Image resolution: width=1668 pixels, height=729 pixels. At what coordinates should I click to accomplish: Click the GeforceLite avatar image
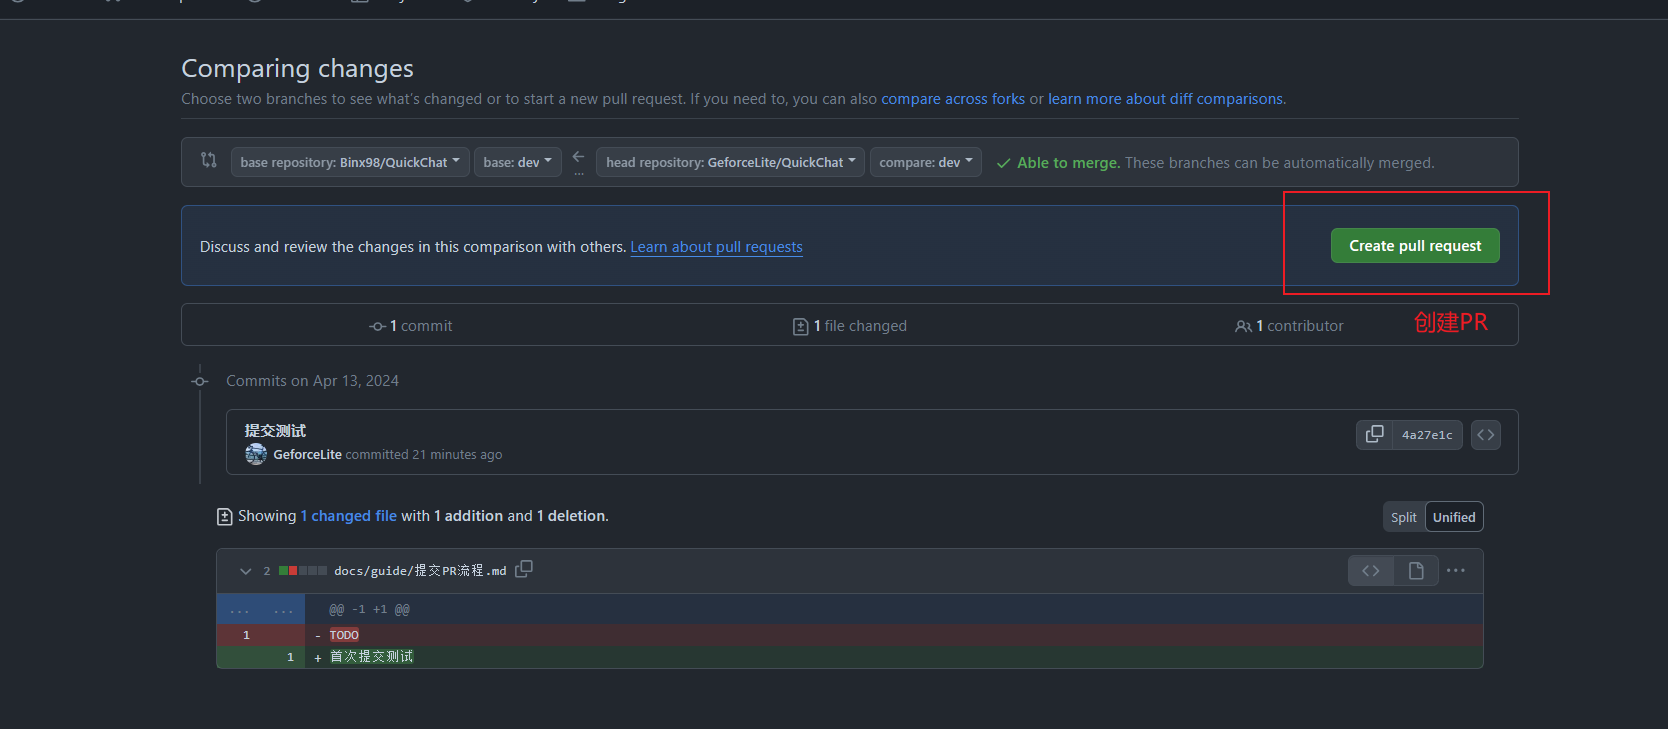[x=256, y=454]
